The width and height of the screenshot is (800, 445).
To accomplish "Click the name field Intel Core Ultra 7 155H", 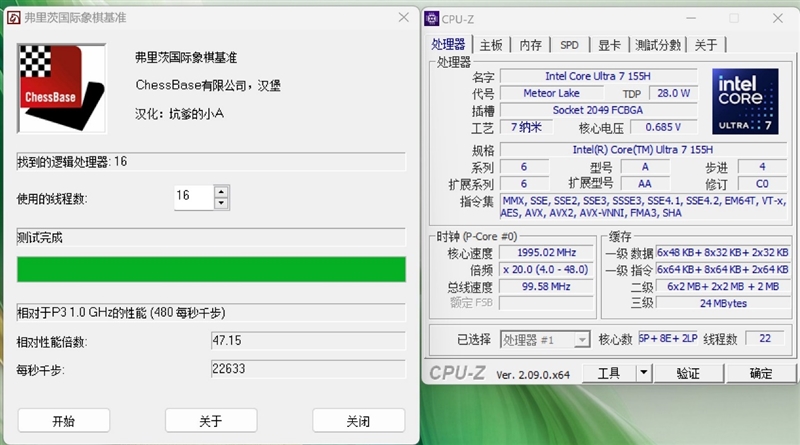I will (598, 76).
